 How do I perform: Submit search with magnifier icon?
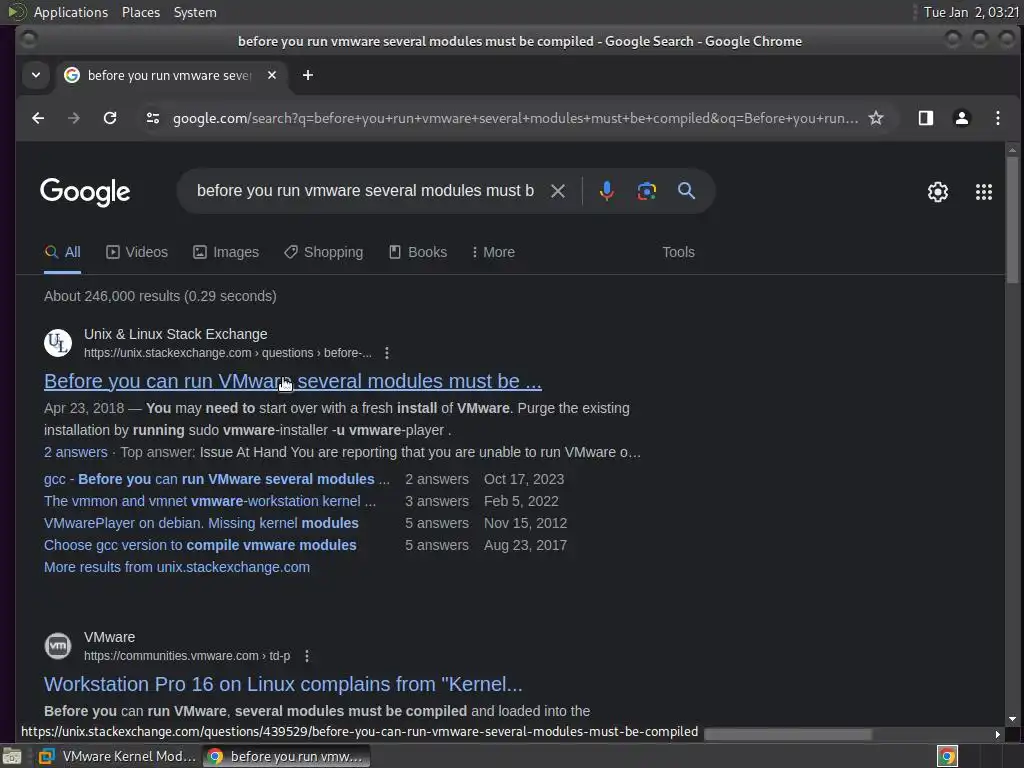coord(686,191)
